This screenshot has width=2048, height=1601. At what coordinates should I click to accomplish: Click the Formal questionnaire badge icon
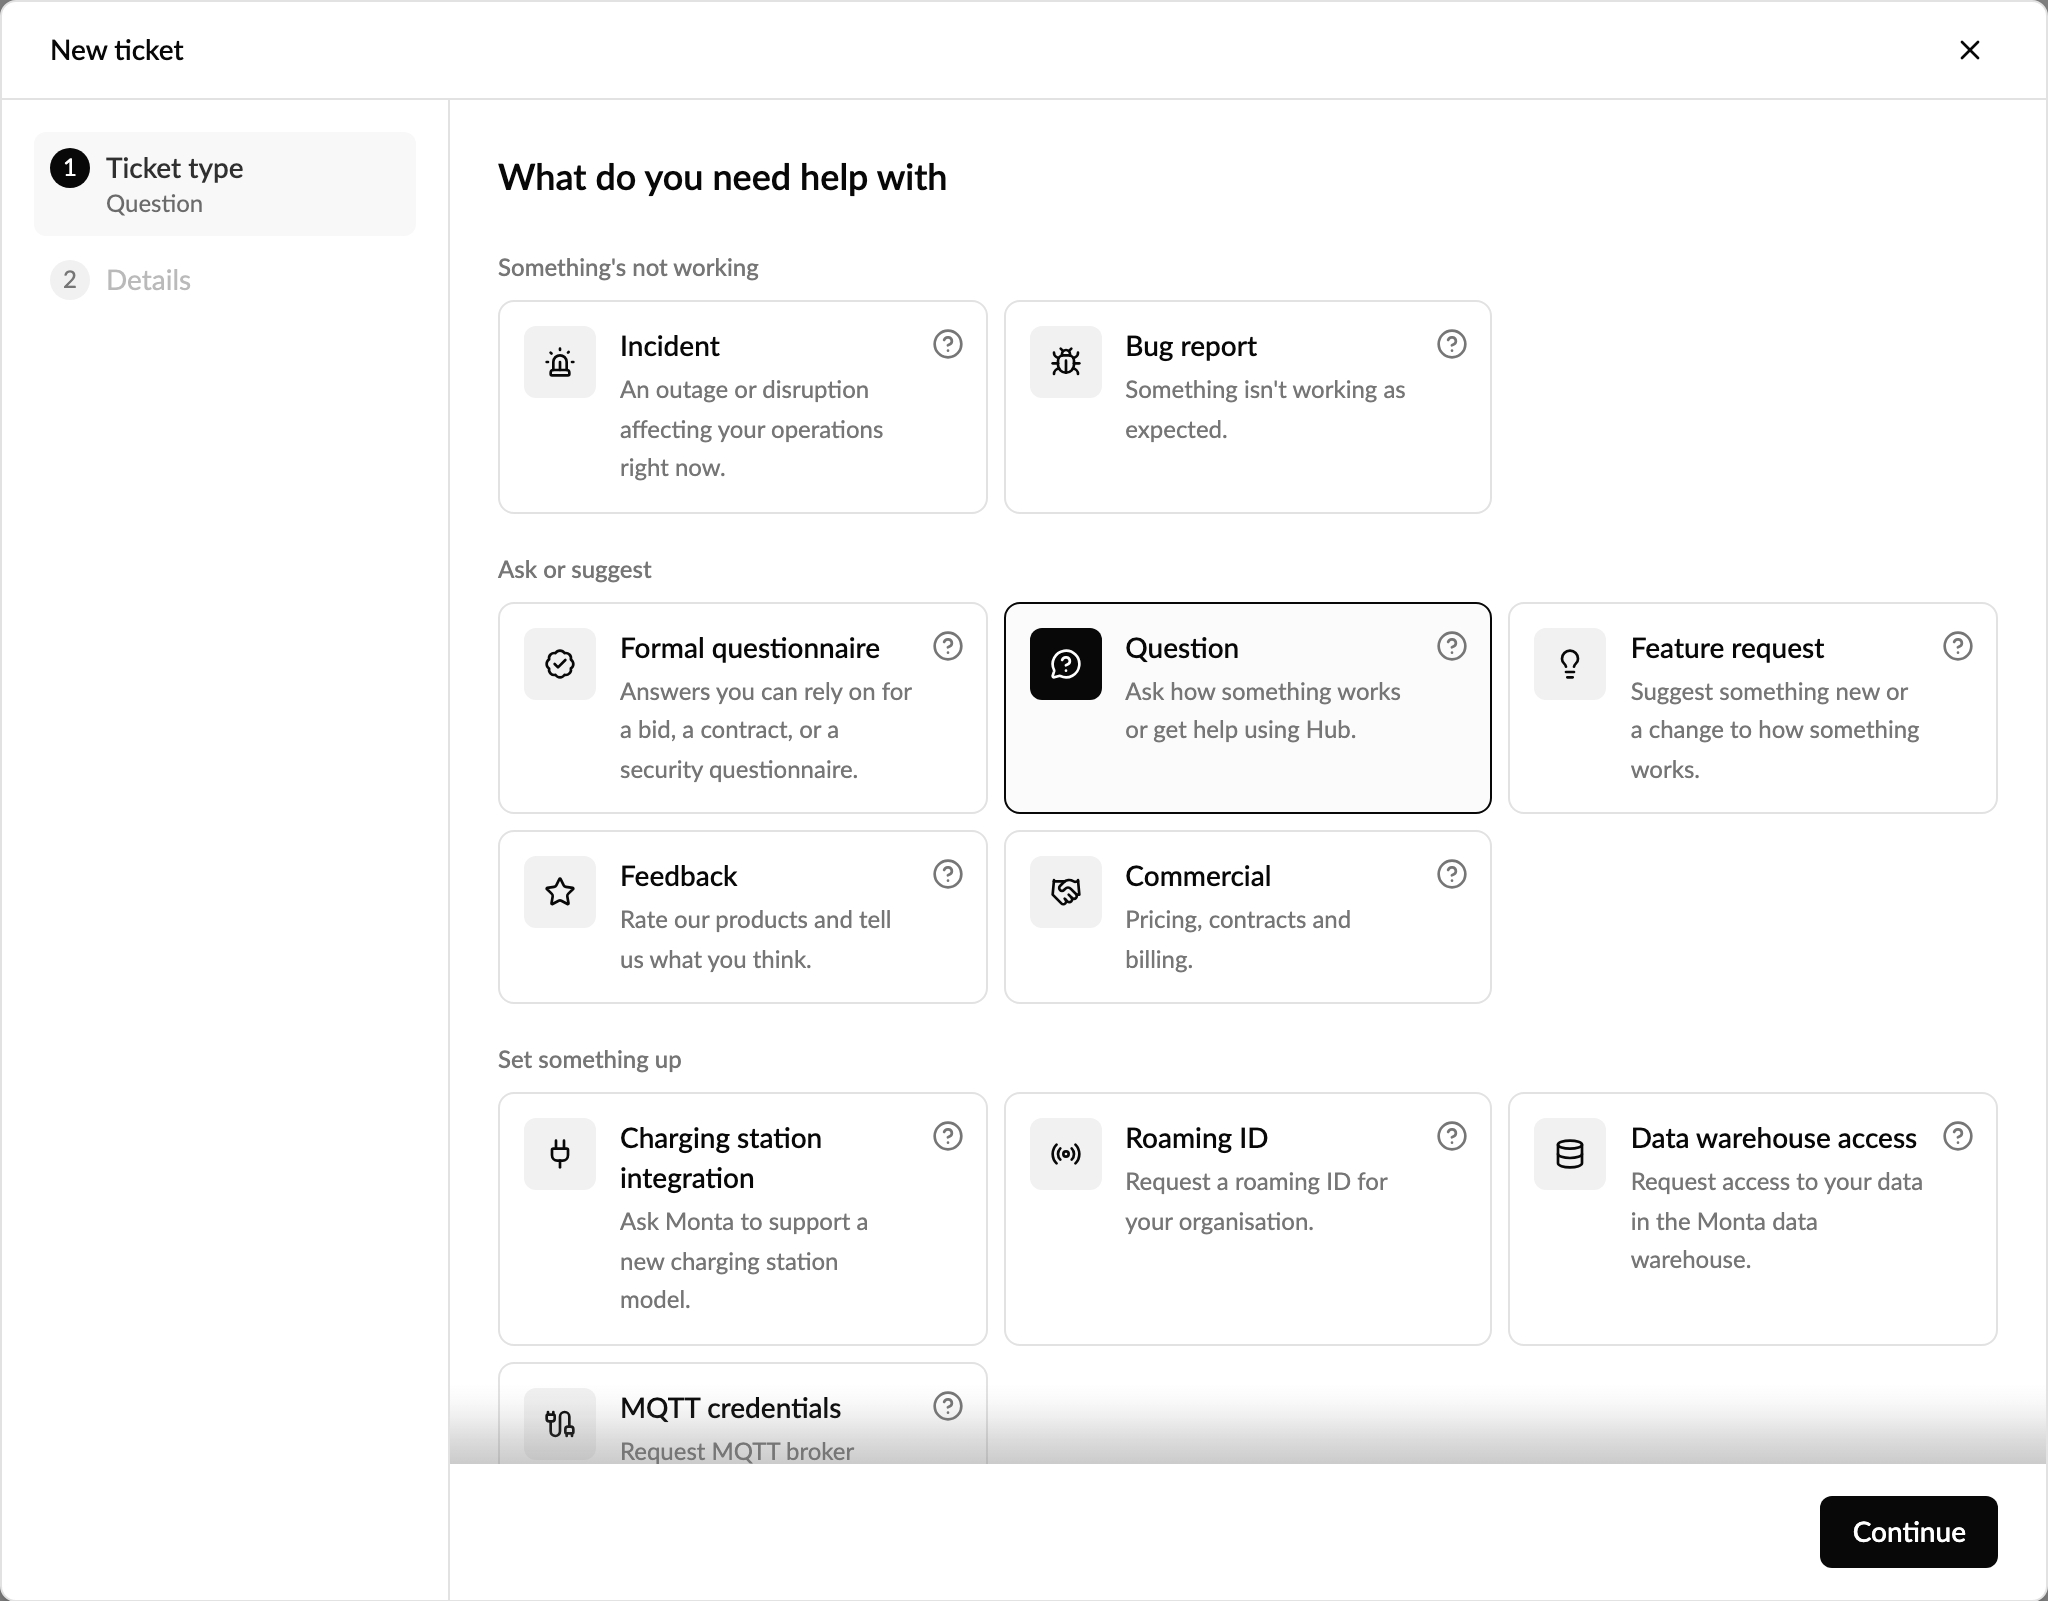[x=560, y=664]
